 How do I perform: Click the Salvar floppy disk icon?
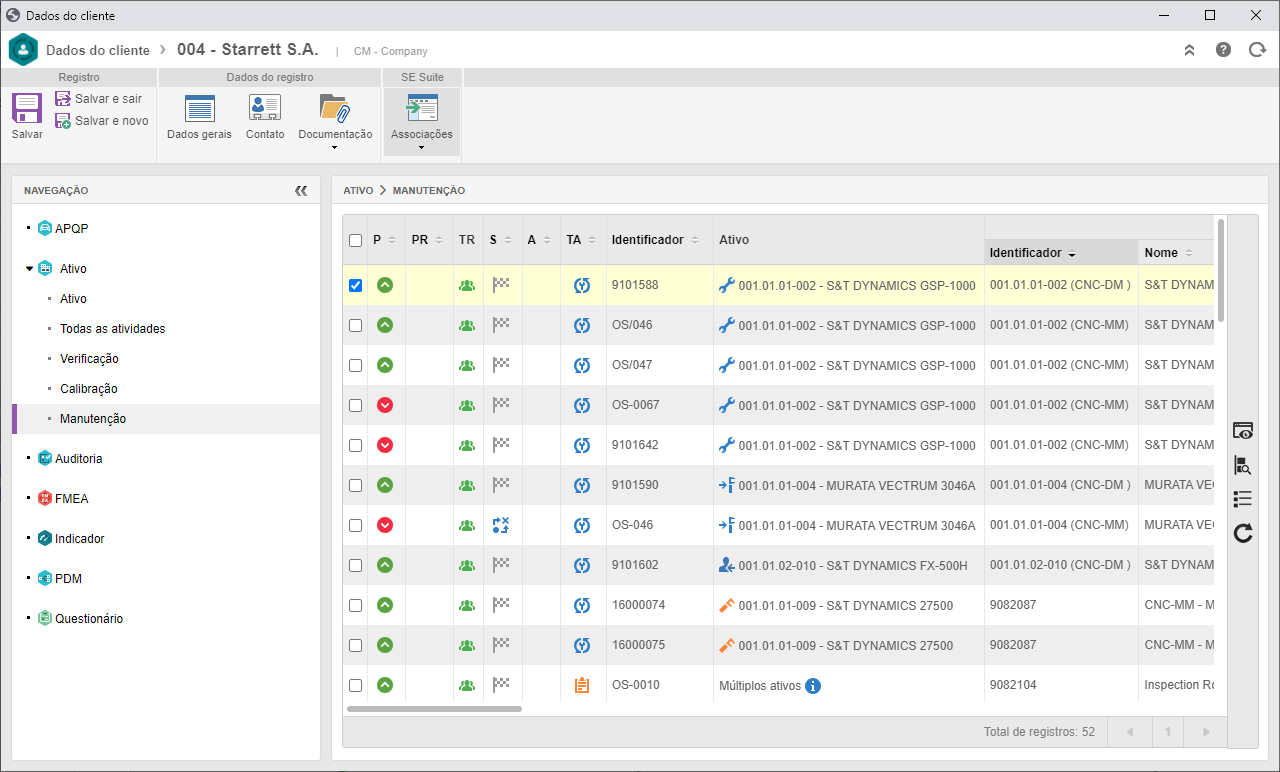click(27, 108)
